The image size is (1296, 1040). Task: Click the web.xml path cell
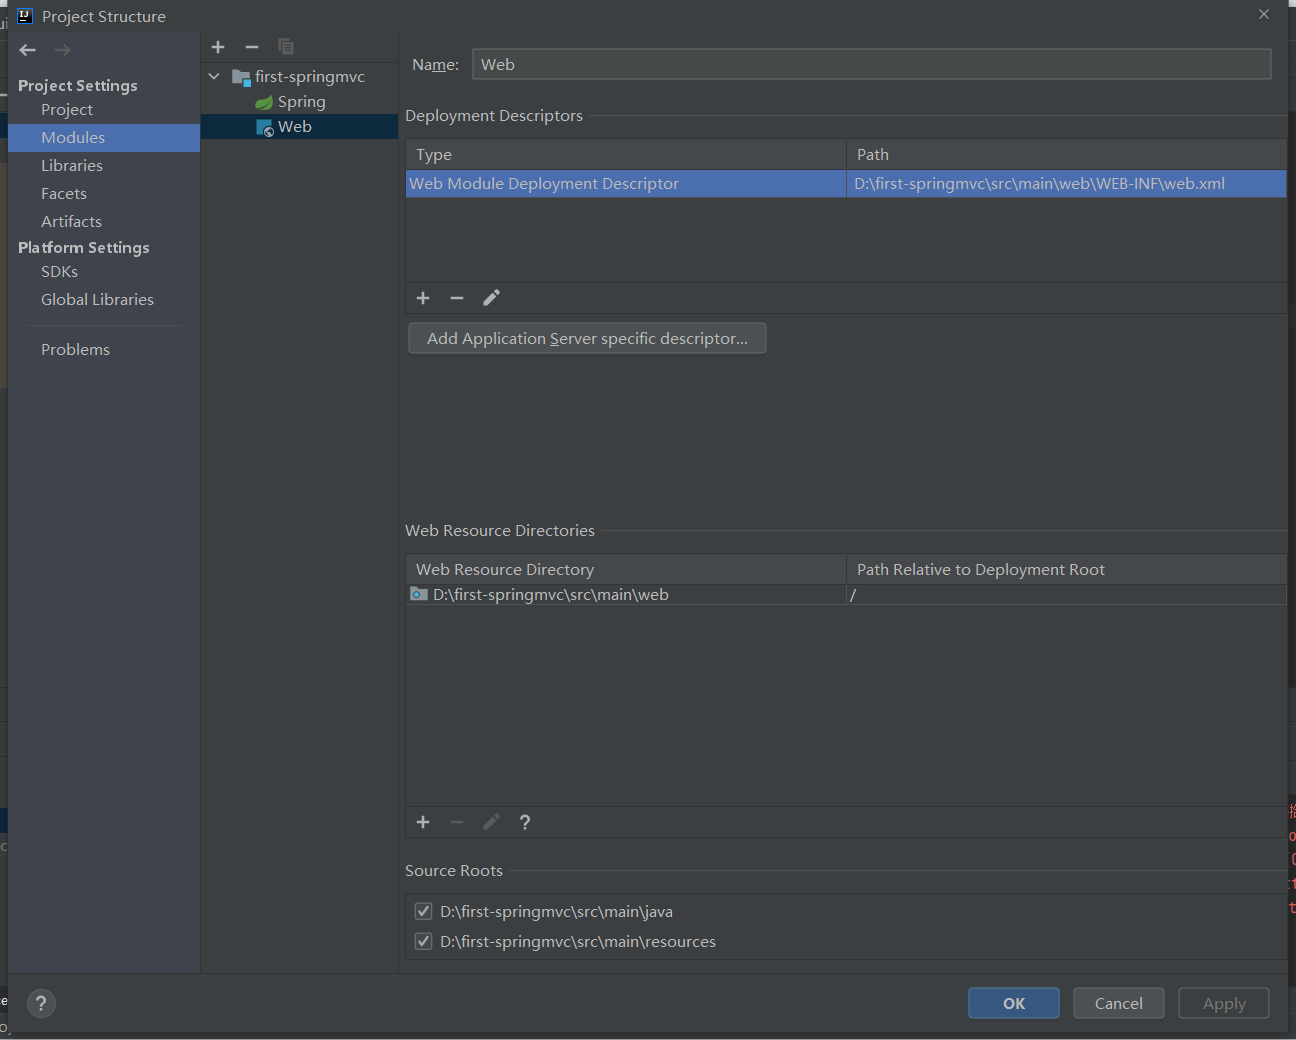1066,184
